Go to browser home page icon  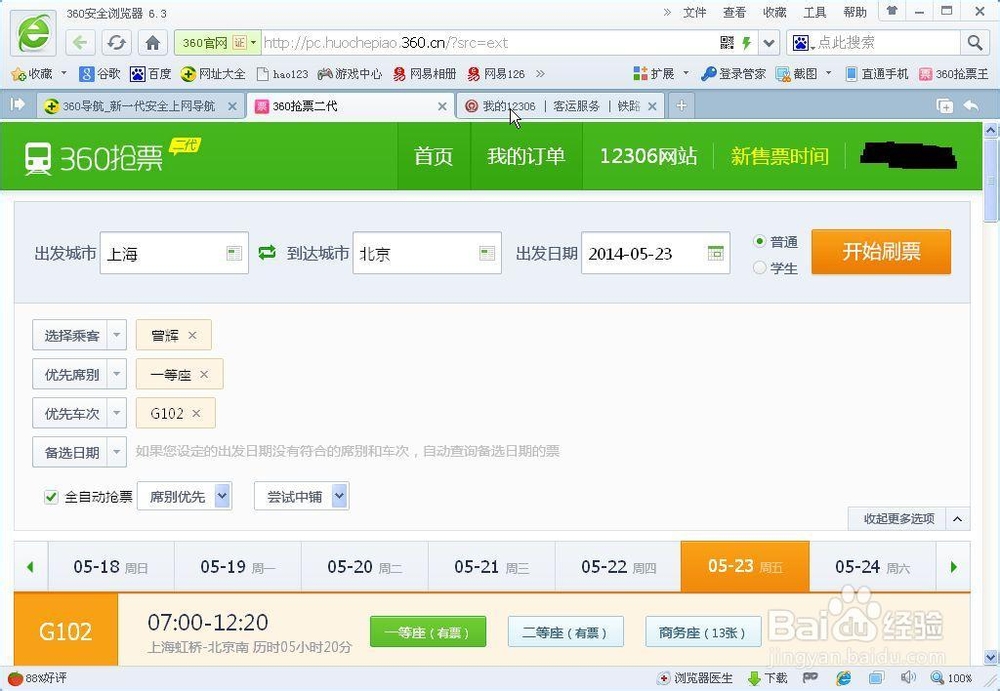coord(152,43)
